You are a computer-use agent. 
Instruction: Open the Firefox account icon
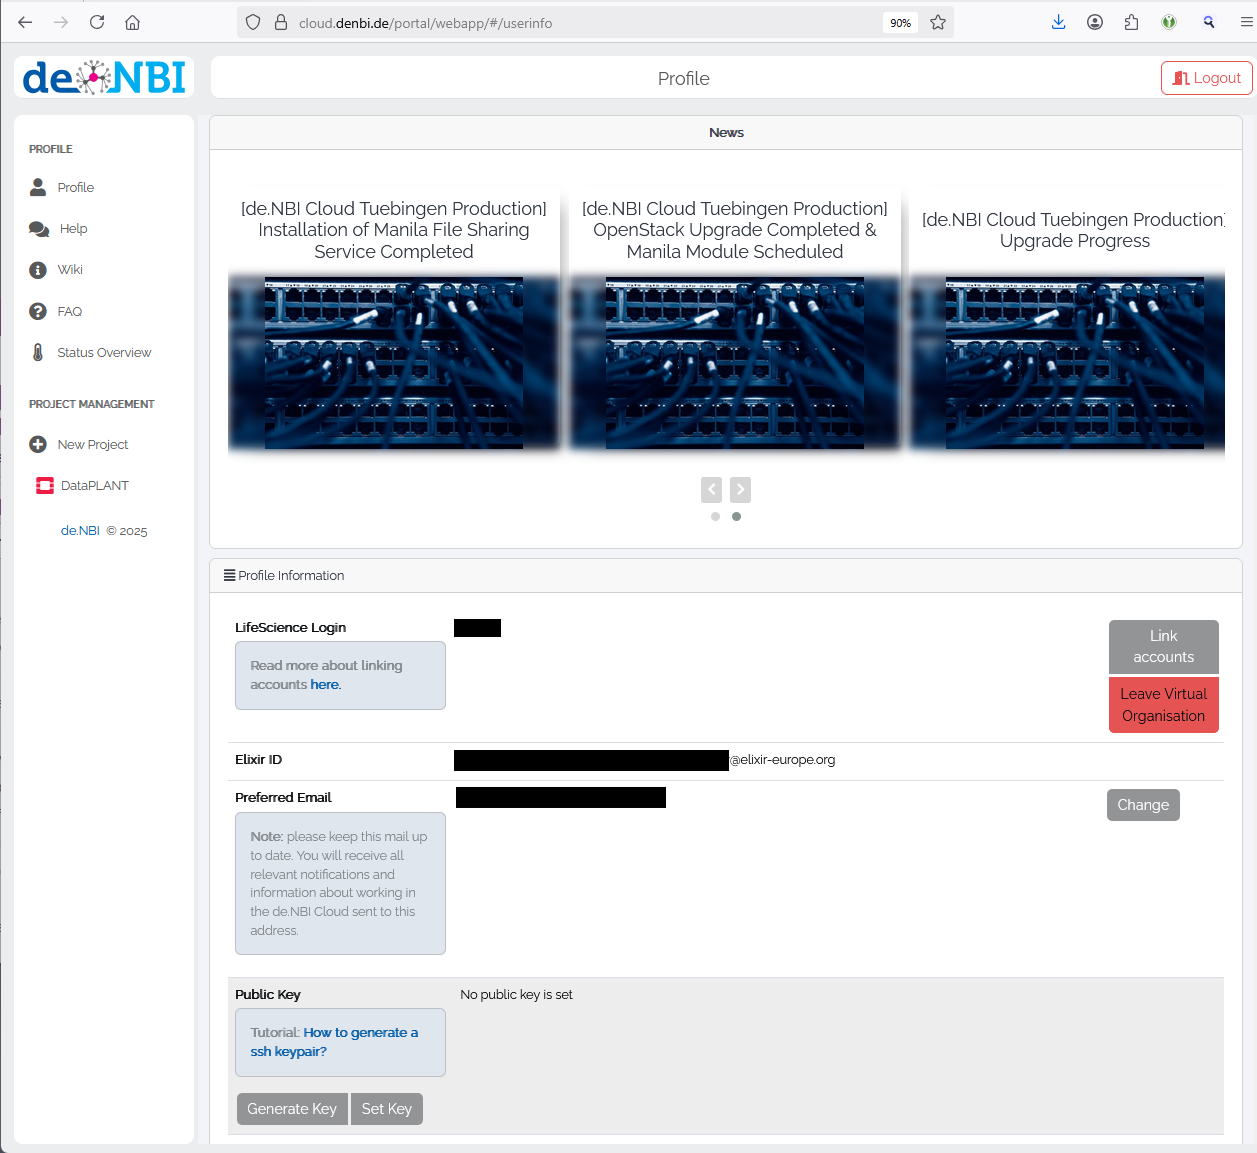coord(1095,22)
